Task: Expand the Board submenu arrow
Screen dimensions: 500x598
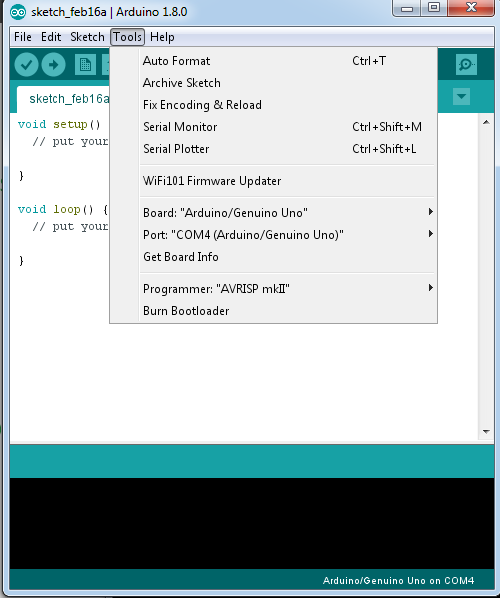Action: click(431, 212)
